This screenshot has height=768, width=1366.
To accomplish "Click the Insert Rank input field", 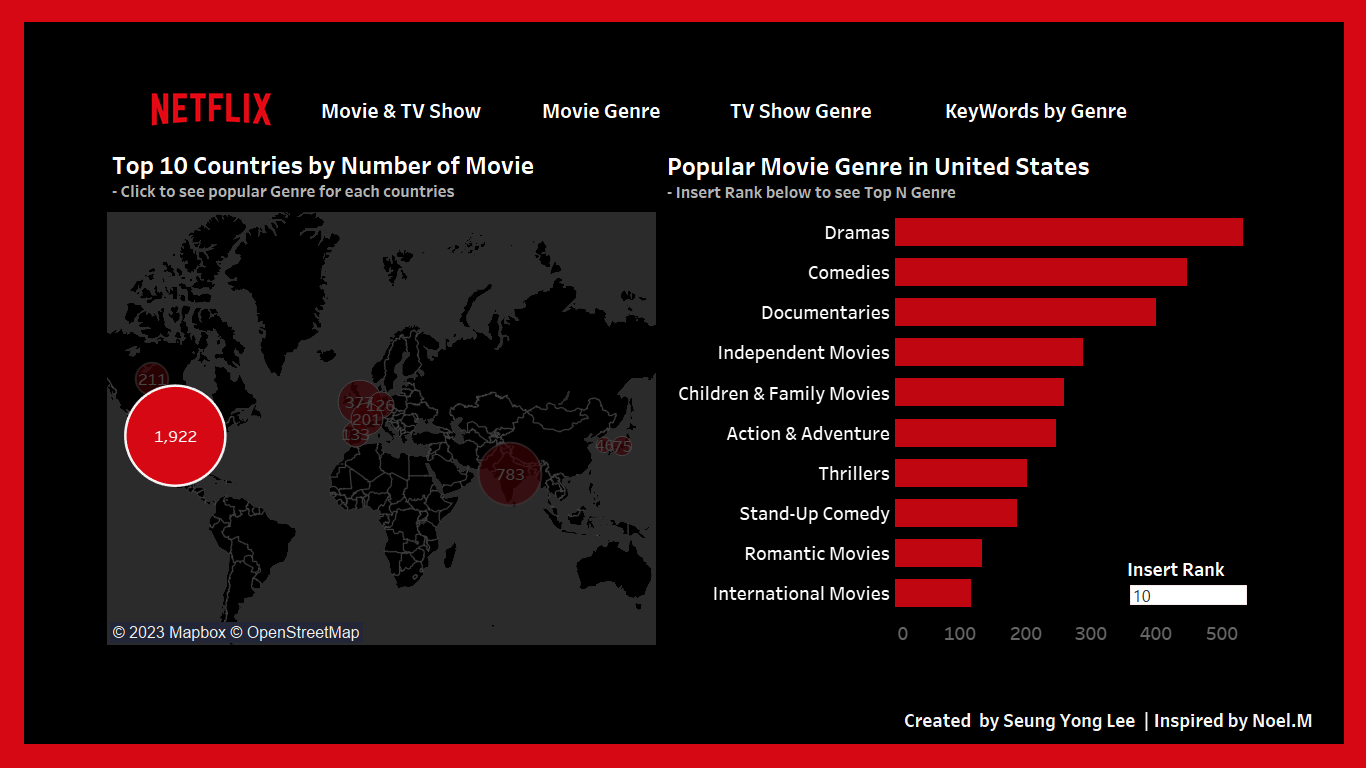I will 1188,596.
